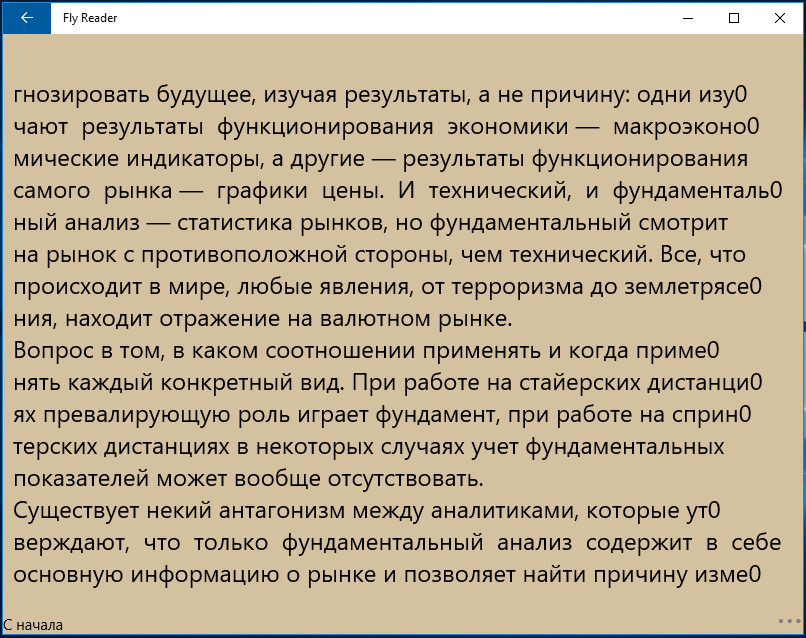The height and width of the screenshot is (638, 806).
Task: Go back using the arrow button
Action: (x=27, y=18)
